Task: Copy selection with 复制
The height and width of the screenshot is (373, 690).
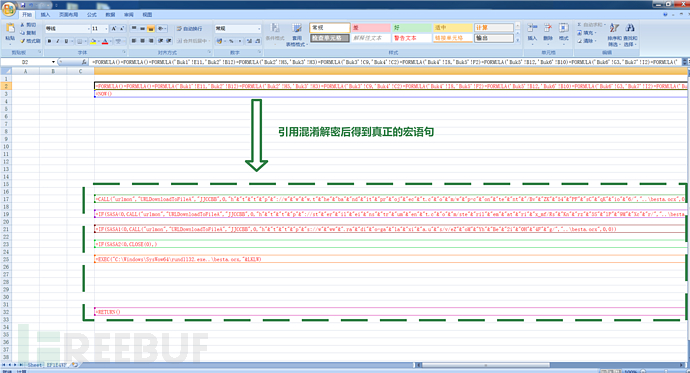Action: point(28,33)
